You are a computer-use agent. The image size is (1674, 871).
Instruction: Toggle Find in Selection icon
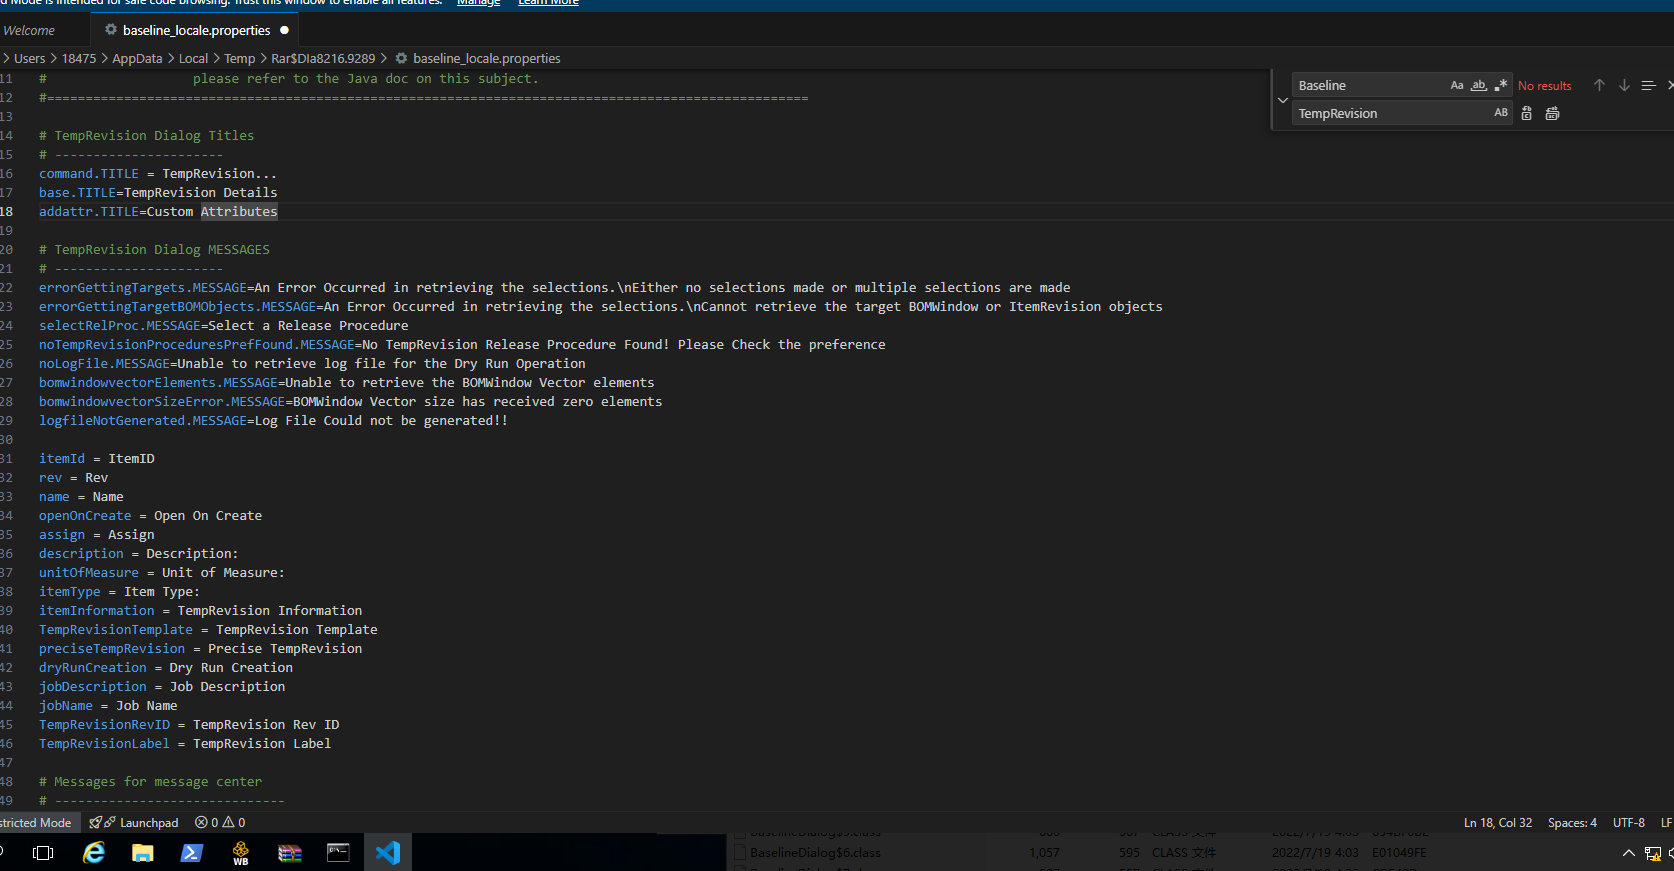(1649, 86)
